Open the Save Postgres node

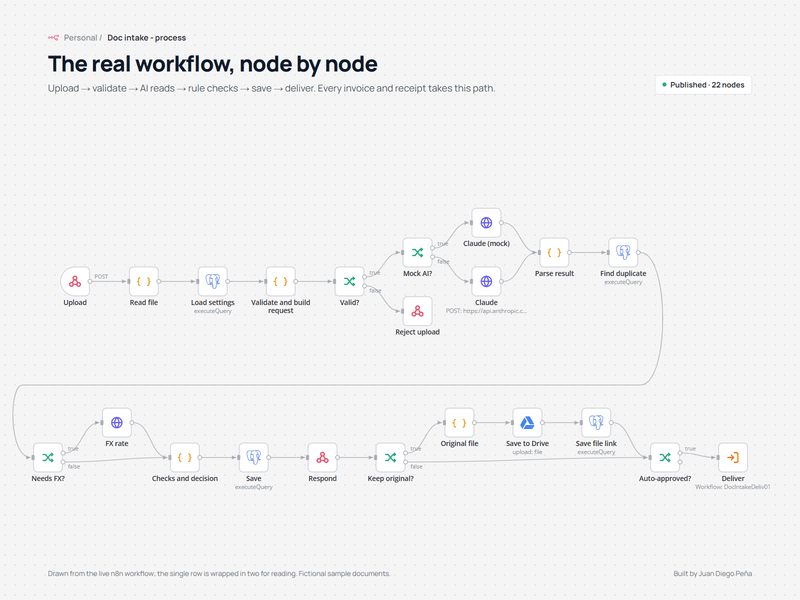coord(254,458)
